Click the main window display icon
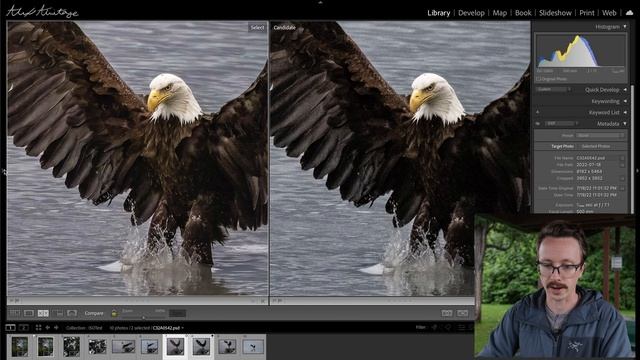The height and width of the screenshot is (360, 640). [10, 327]
